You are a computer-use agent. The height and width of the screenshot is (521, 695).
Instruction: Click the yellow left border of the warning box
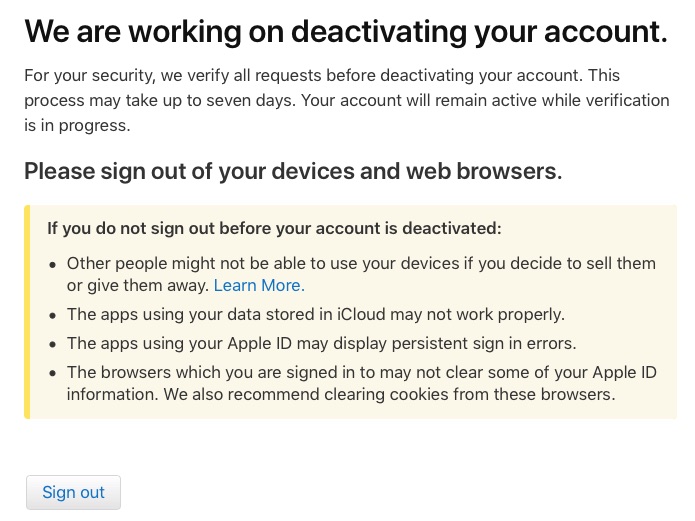[x=27, y=312]
